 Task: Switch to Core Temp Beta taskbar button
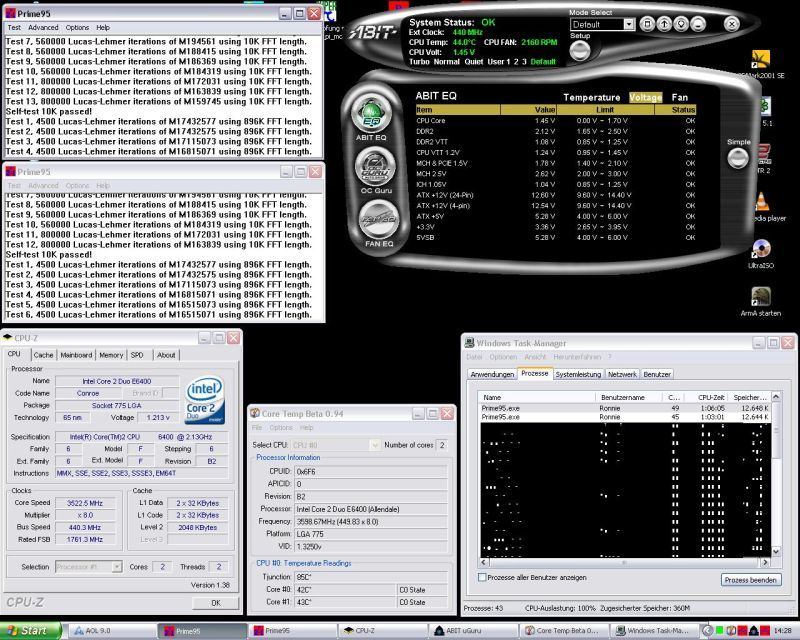tap(562, 631)
